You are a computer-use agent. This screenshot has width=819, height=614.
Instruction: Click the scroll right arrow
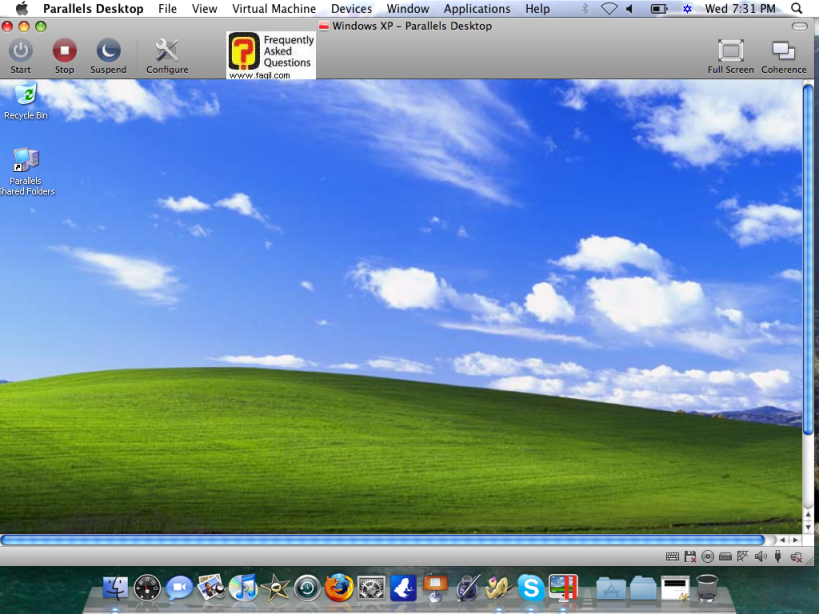(x=795, y=540)
